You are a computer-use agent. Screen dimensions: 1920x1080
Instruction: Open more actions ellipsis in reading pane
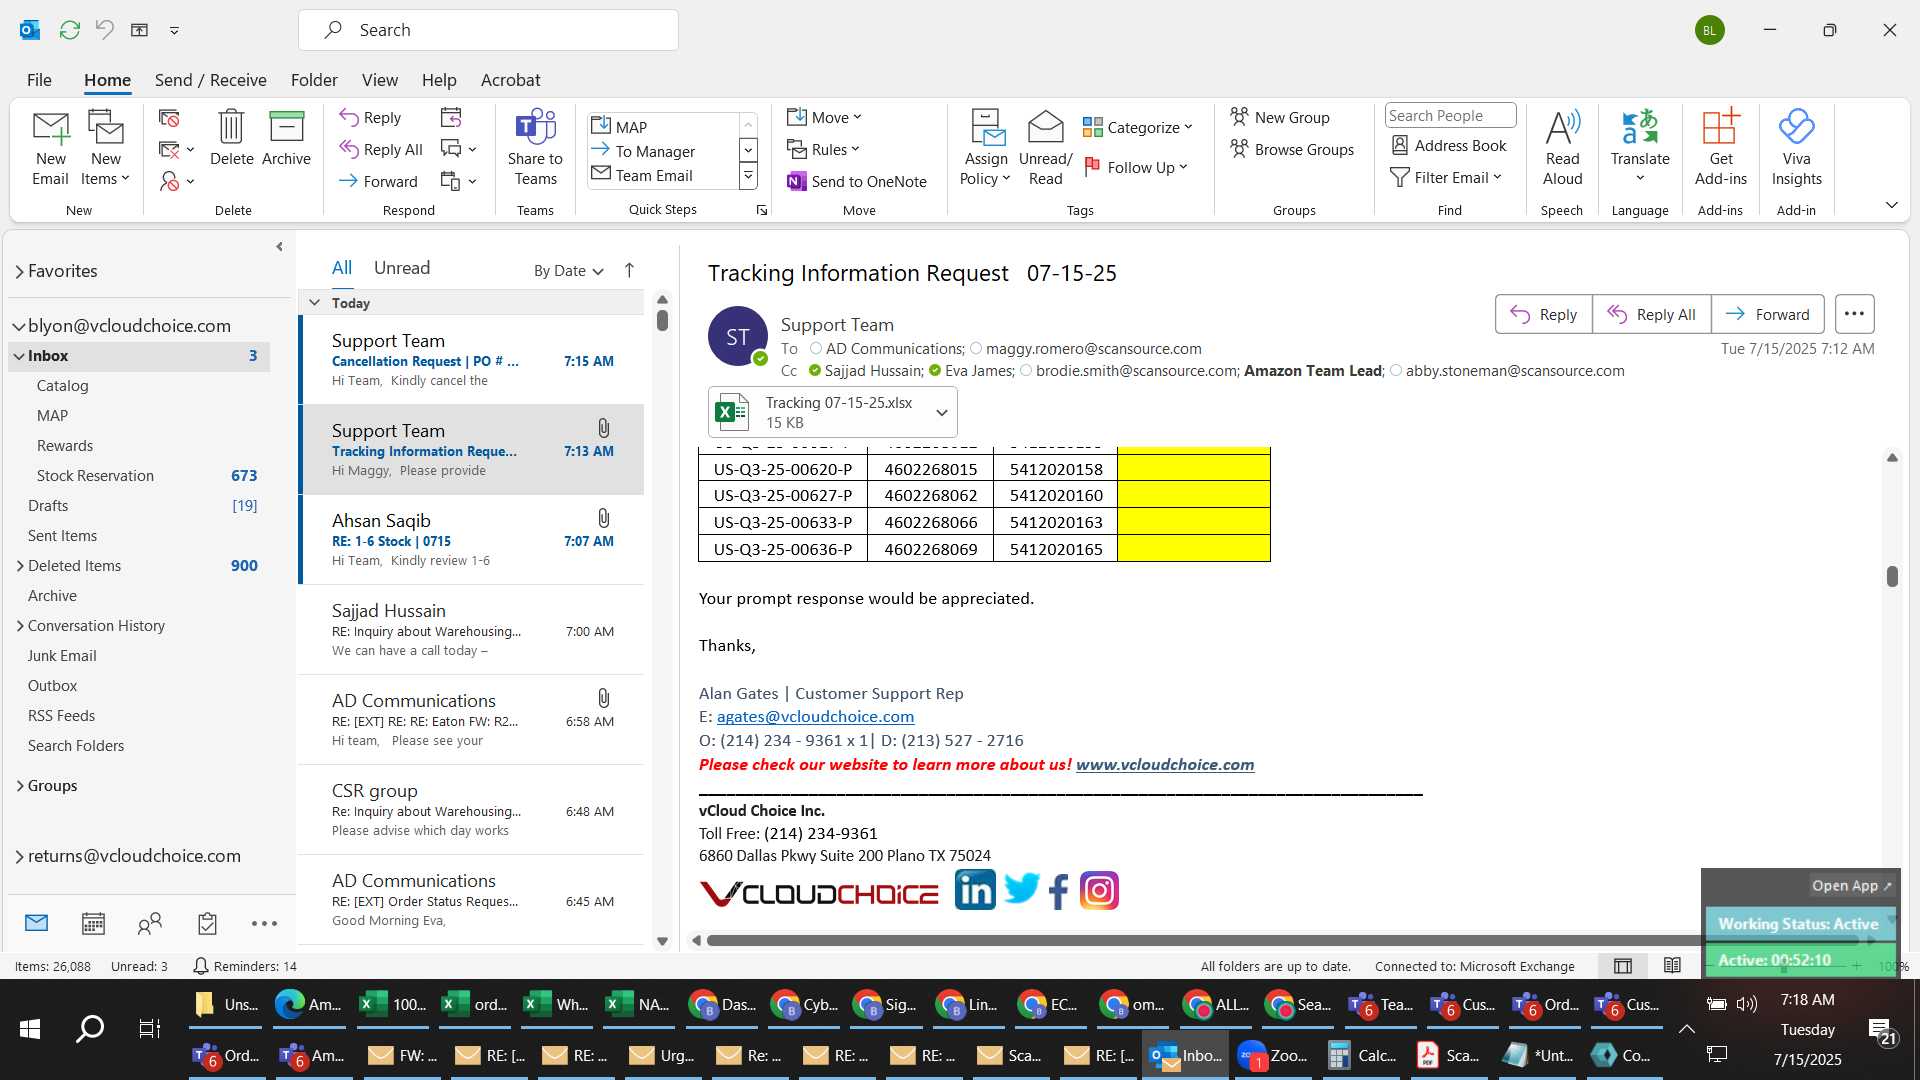[1854, 314]
